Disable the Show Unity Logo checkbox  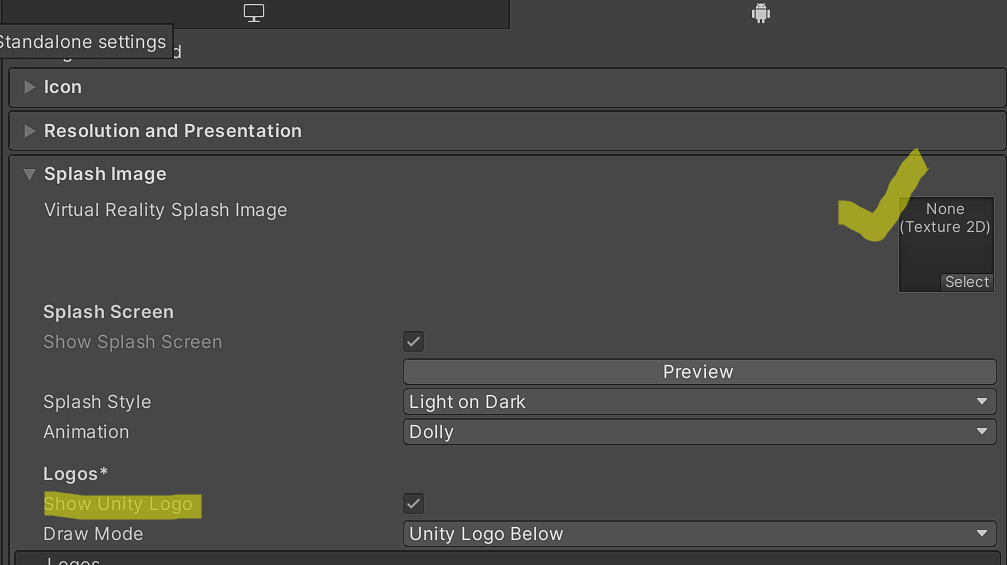pyautogui.click(x=414, y=503)
